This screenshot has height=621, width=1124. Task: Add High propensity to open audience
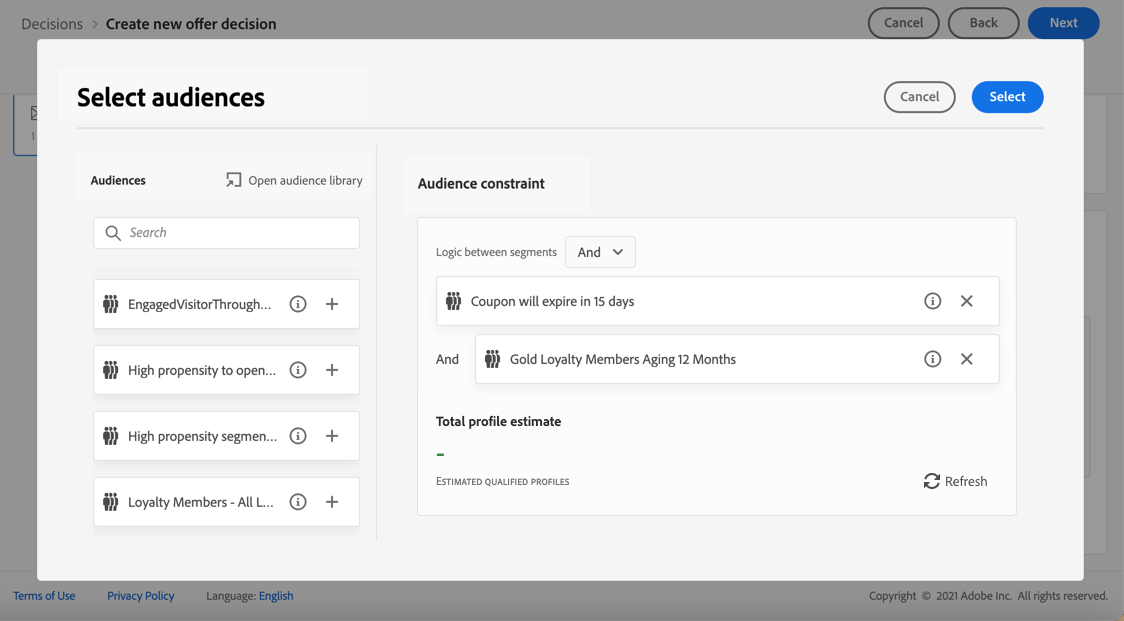tap(332, 370)
